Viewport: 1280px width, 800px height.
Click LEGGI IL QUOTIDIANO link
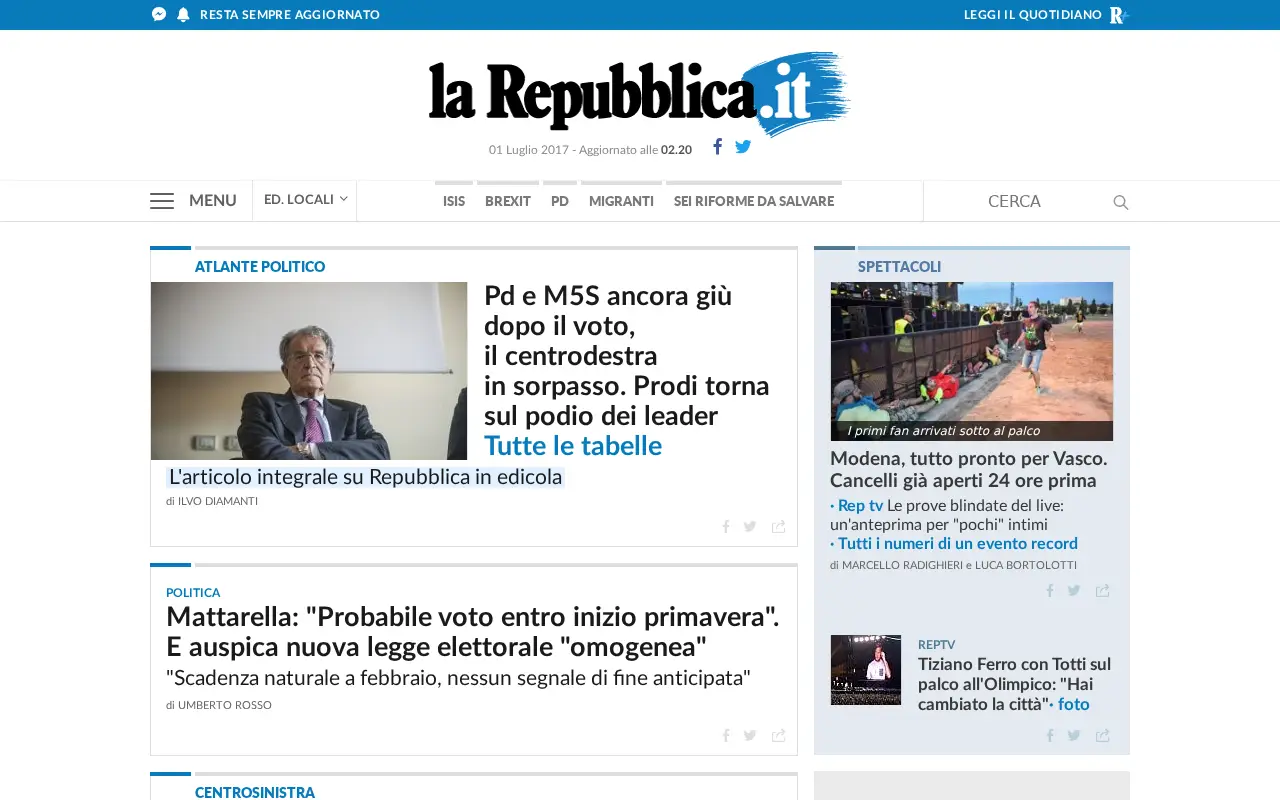point(1033,15)
